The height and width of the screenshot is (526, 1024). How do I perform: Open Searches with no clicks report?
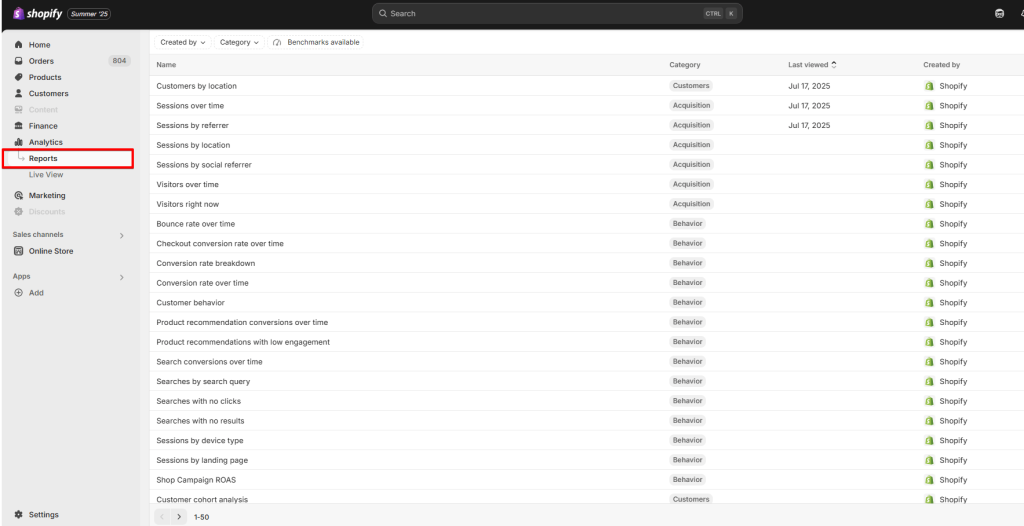pyautogui.click(x=199, y=401)
